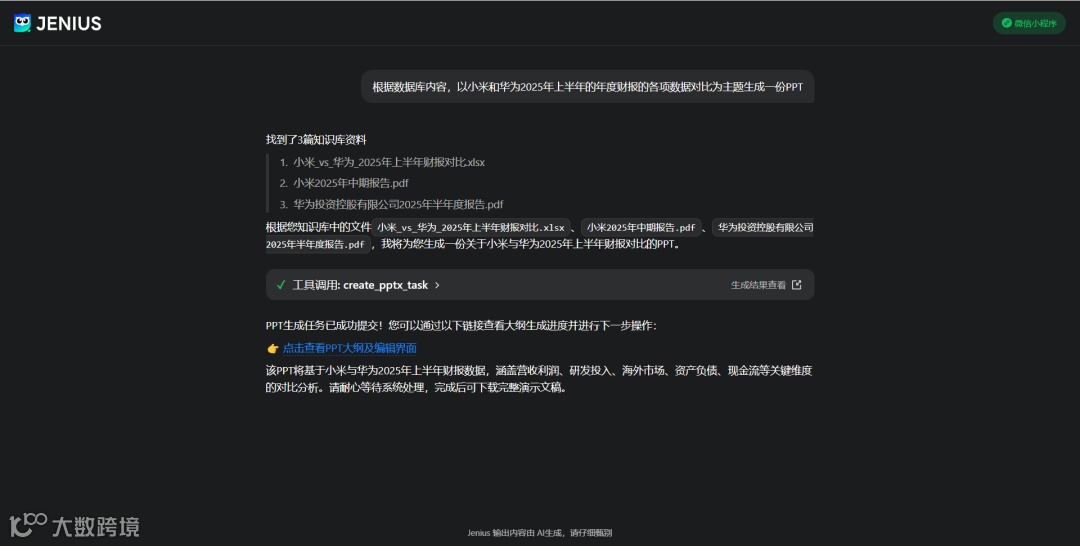Open 点击查看PPT大纲及编辑界面 link
This screenshot has height=546, width=1080.
[x=349, y=348]
